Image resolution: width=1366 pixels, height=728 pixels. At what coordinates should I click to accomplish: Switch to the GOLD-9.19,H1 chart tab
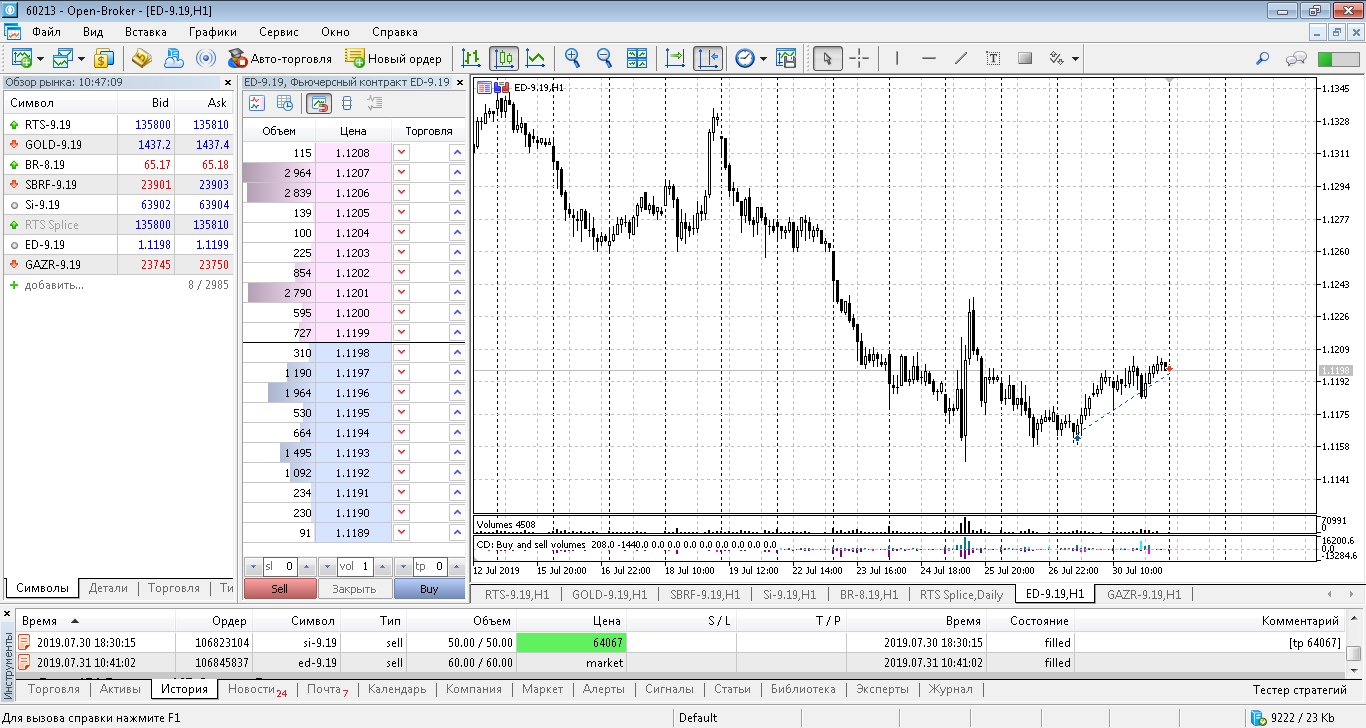click(x=609, y=594)
